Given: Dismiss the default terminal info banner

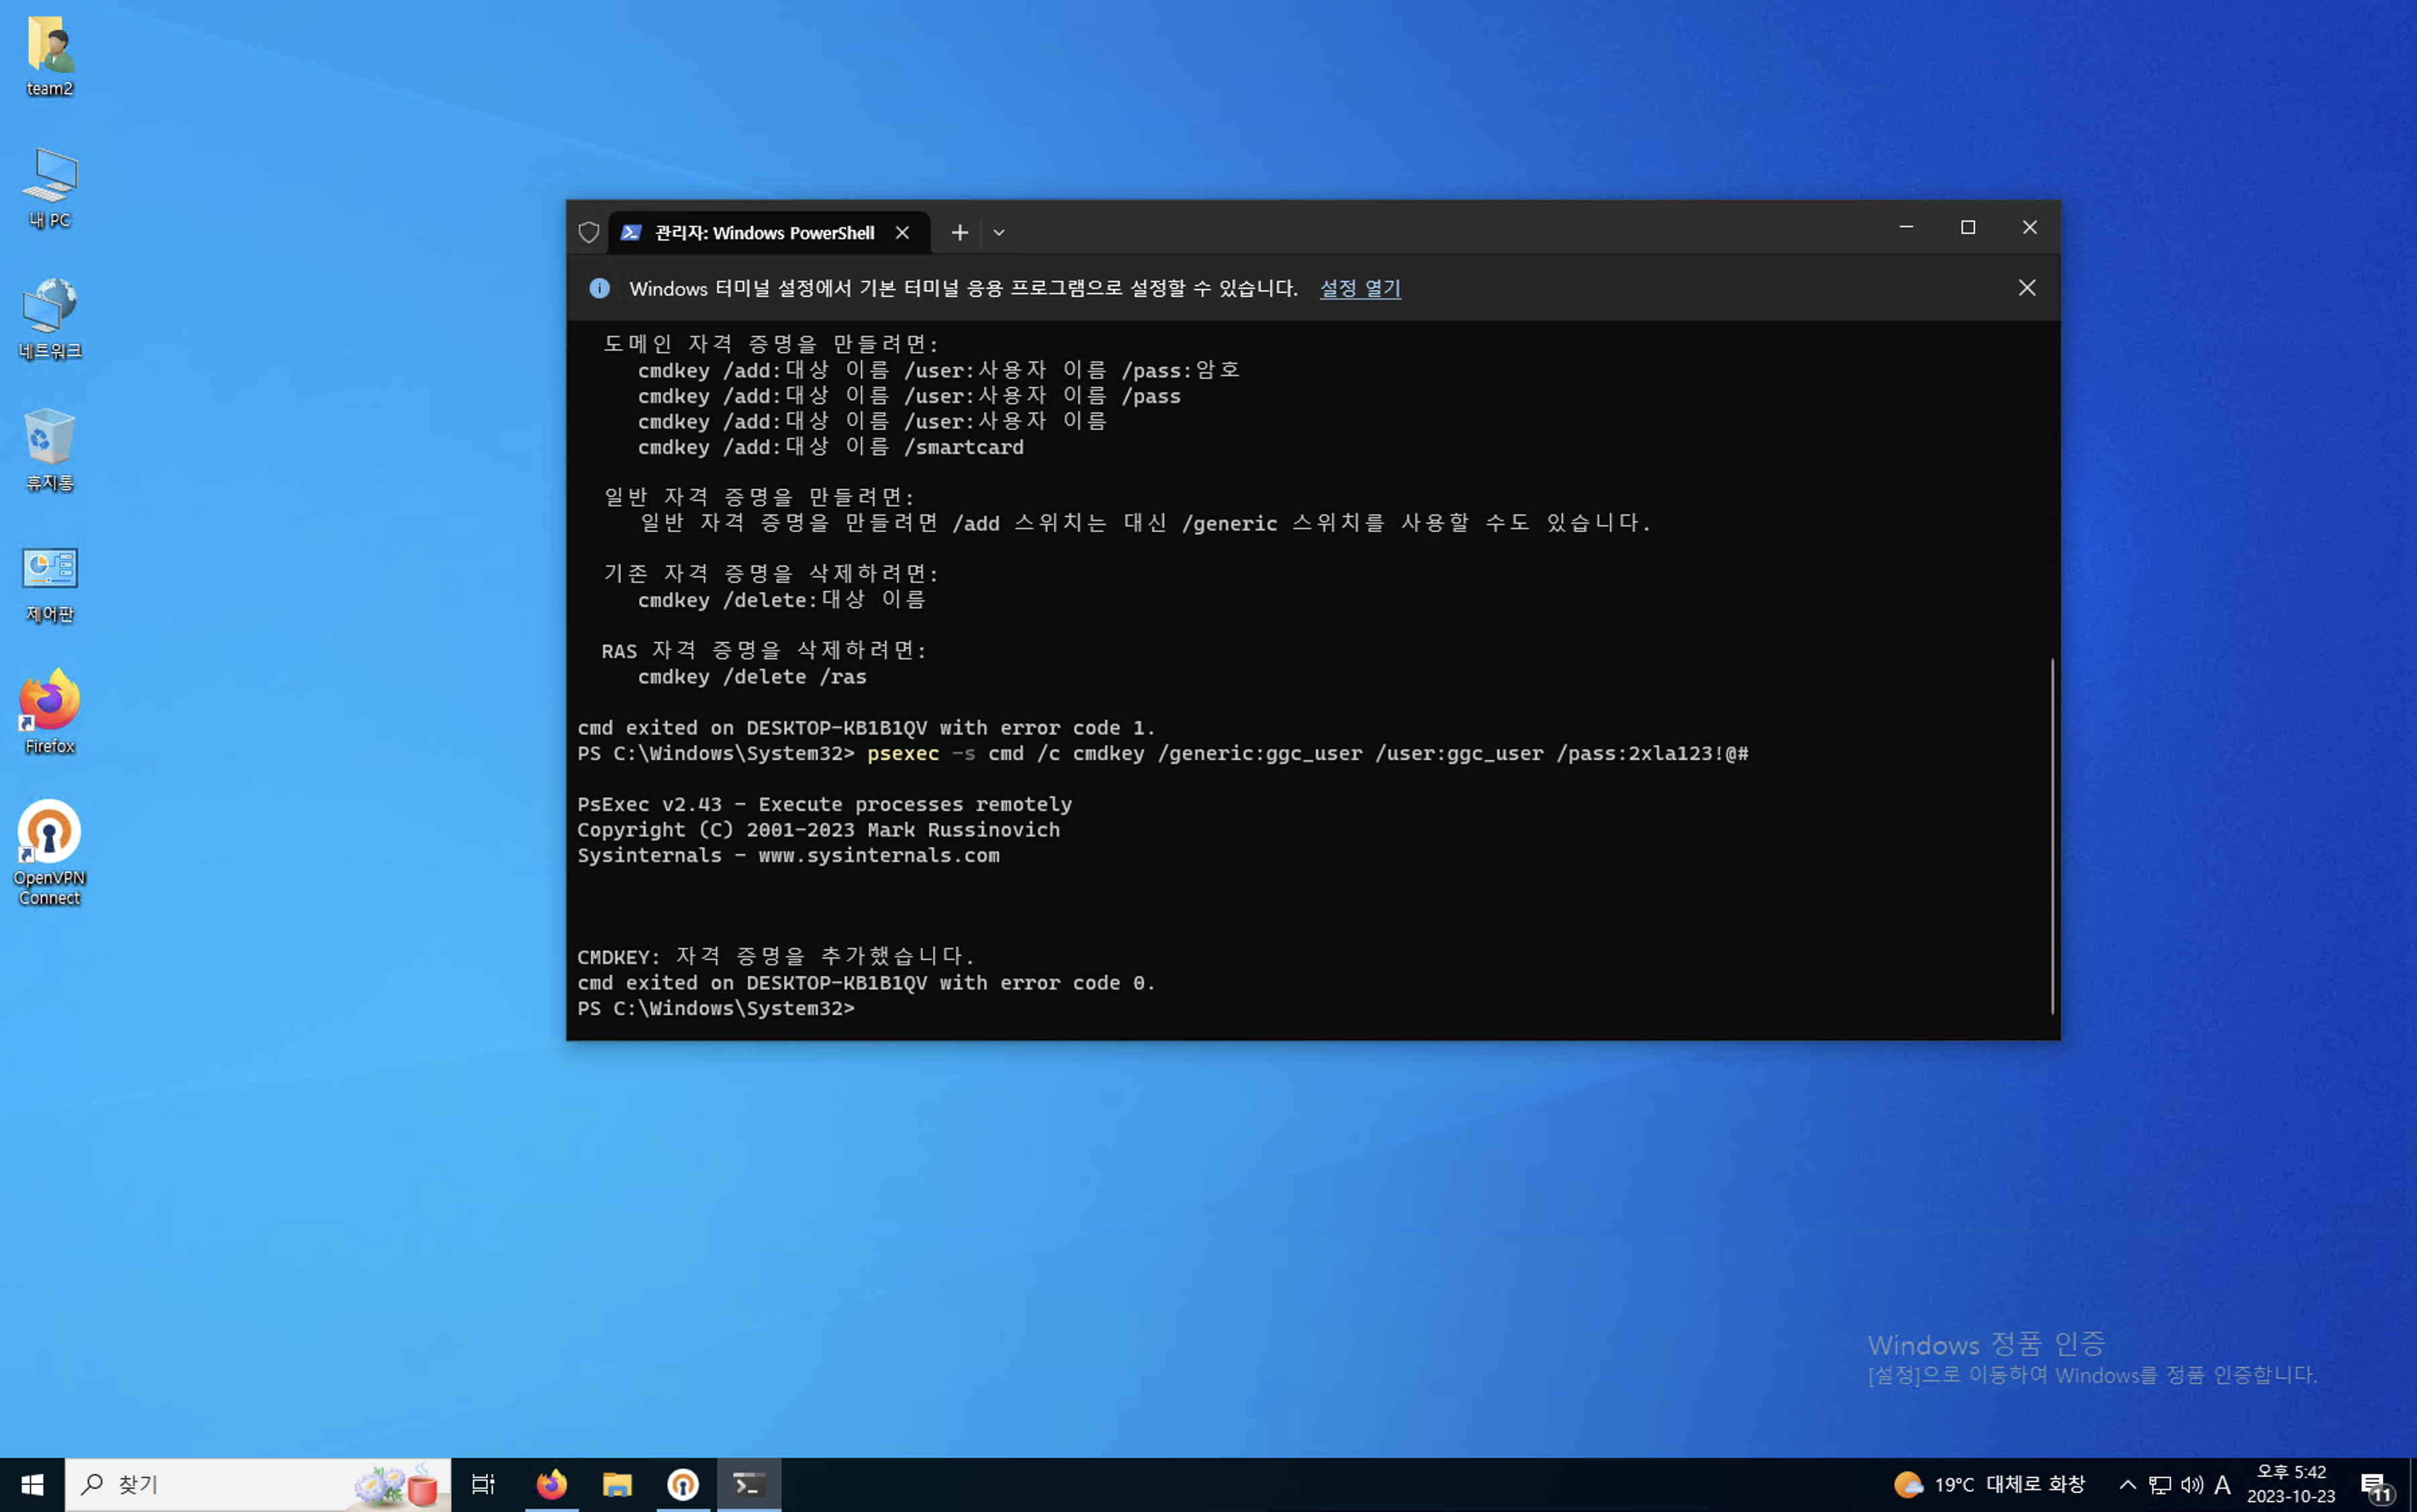Looking at the screenshot, I should point(2026,288).
